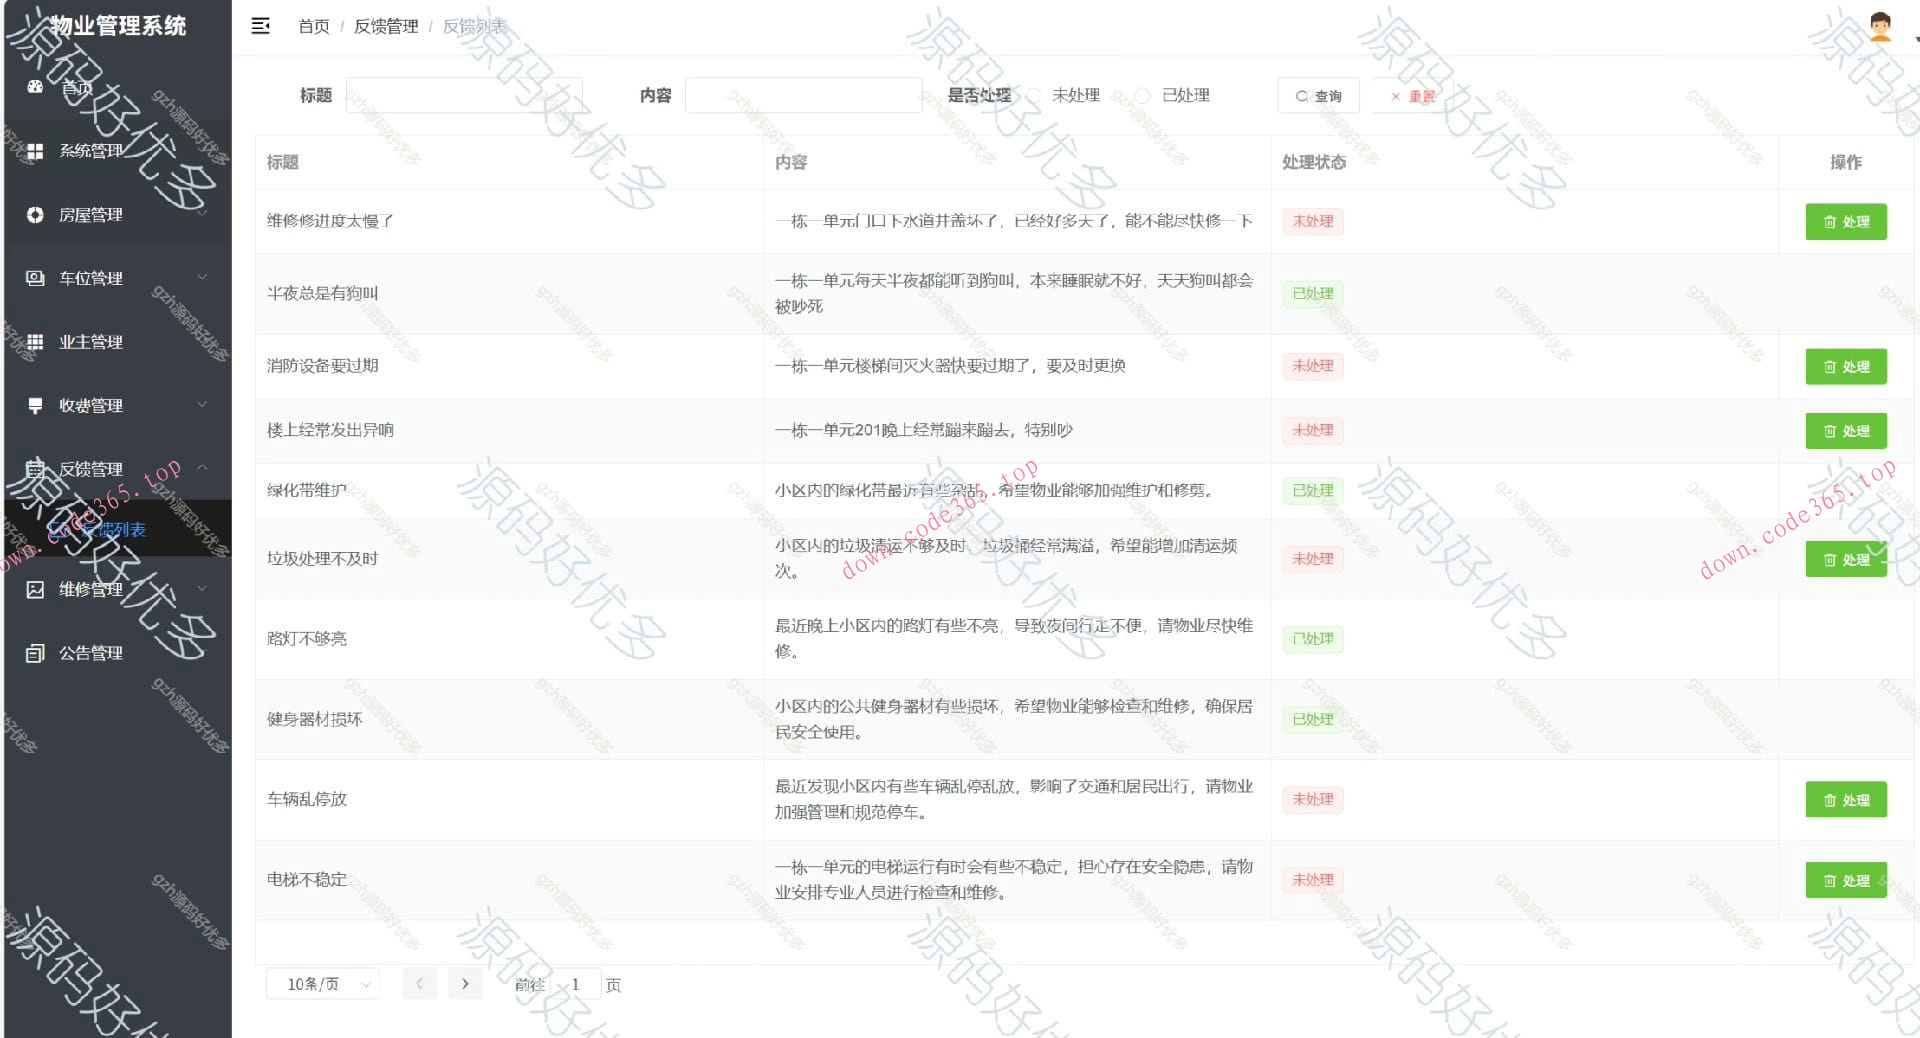Click 处理 on the 电梯不稳定 feedback row

(x=1846, y=880)
